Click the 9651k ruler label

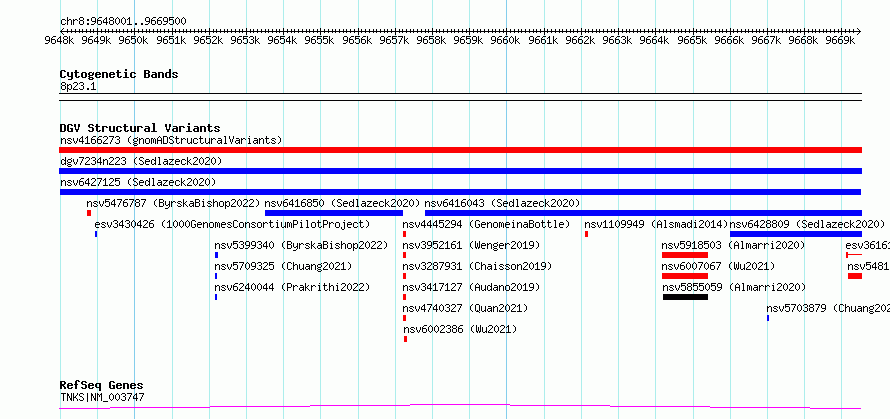(170, 40)
